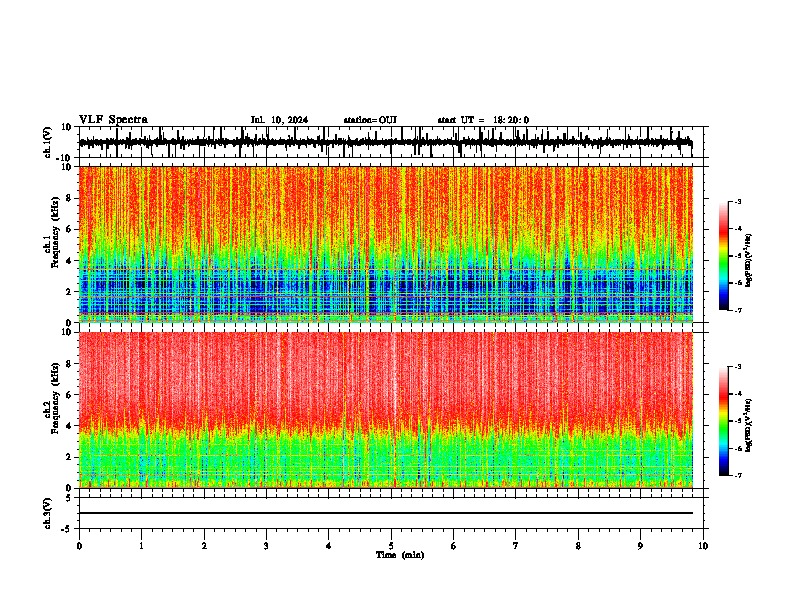Click time axis tick label '6'
This screenshot has width=792, height=612.
coord(454,546)
